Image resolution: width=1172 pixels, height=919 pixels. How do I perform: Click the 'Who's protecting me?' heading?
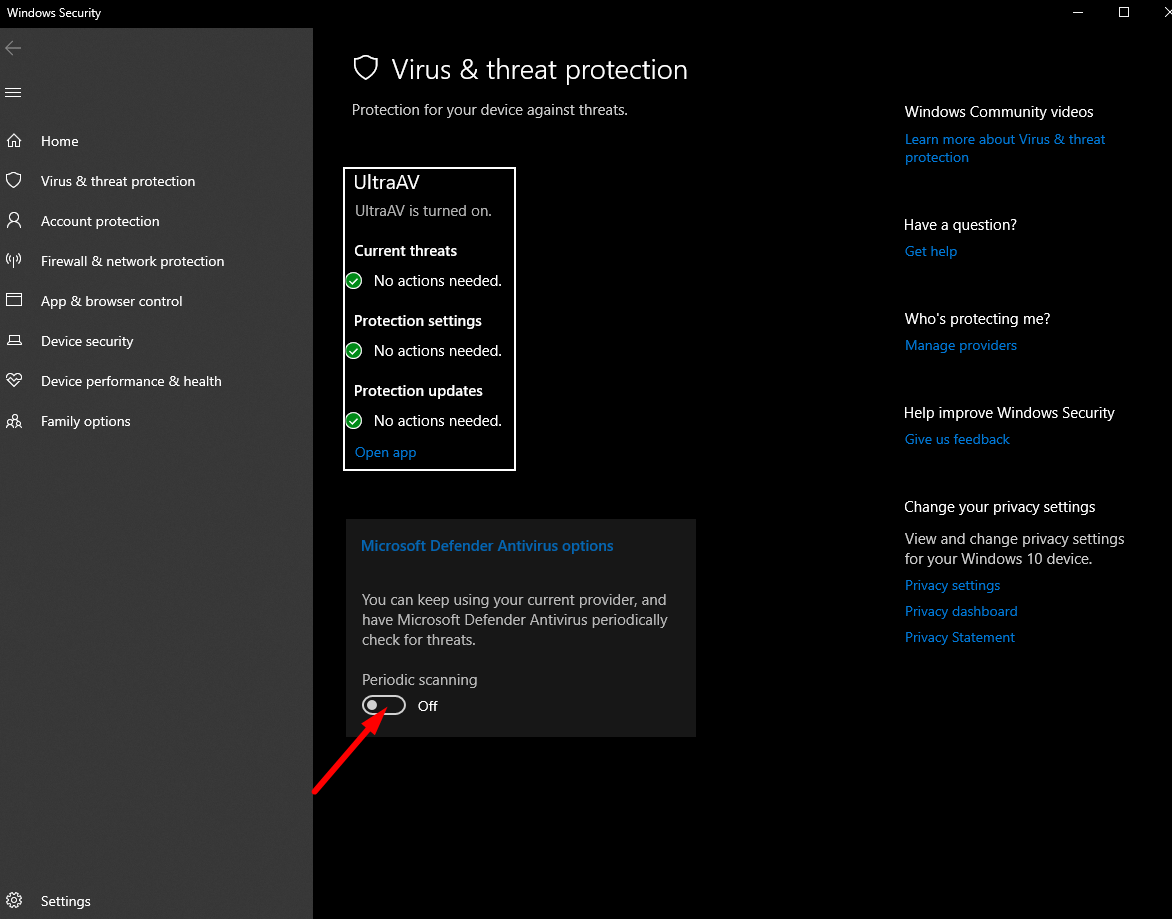[977, 319]
